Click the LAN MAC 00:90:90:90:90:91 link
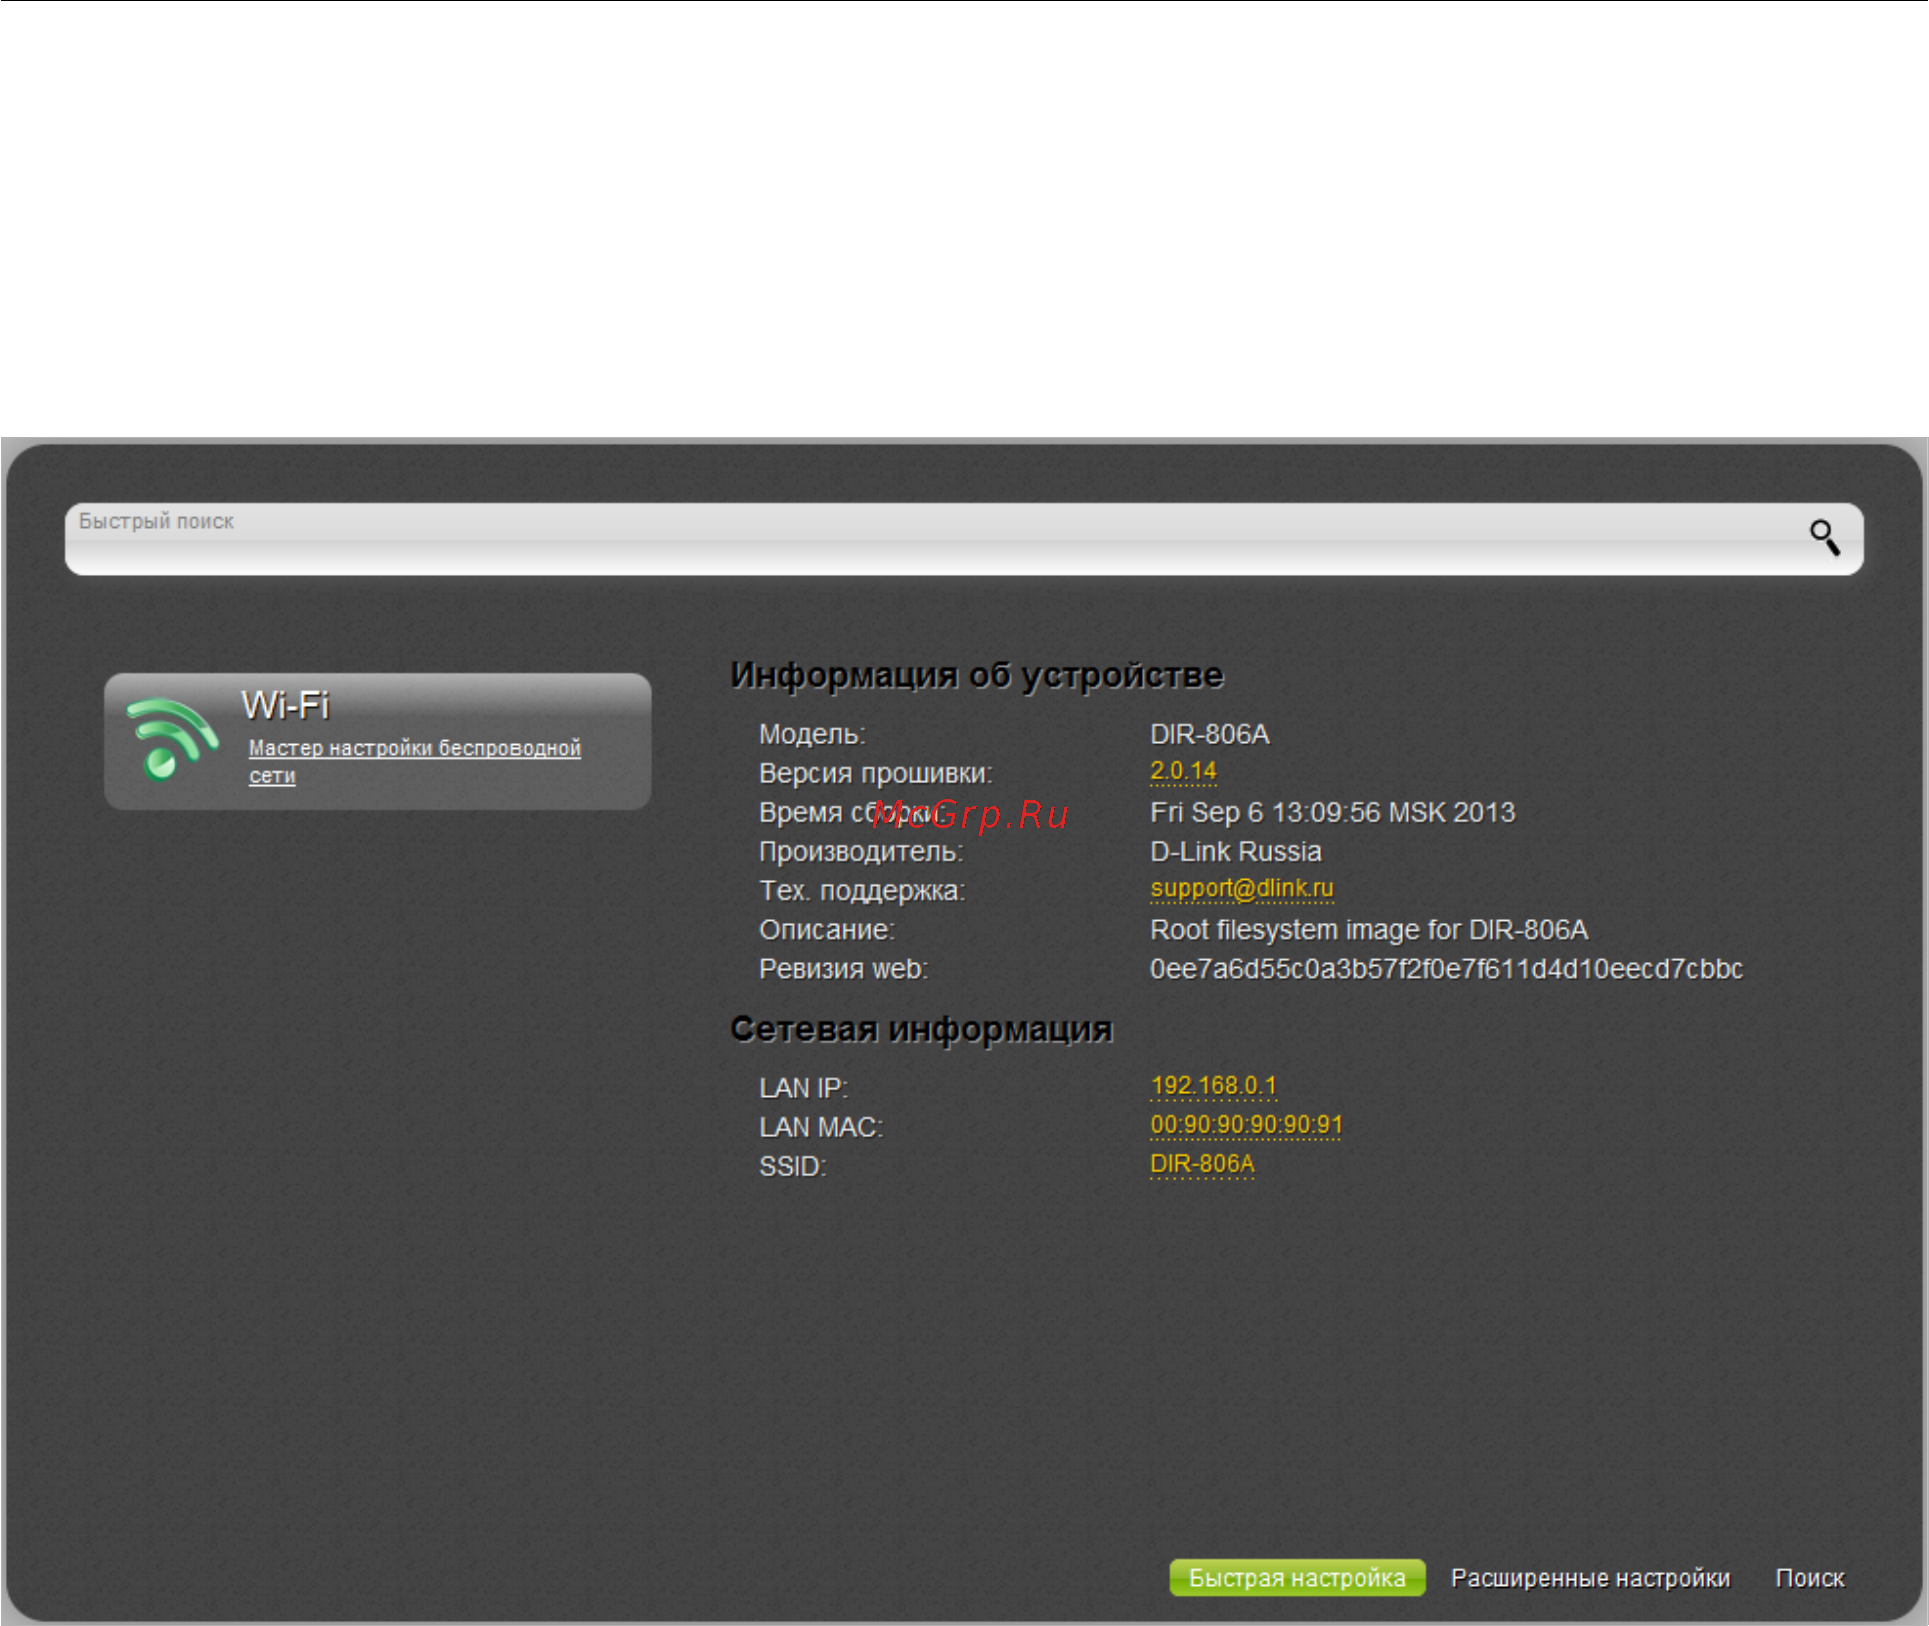 pos(1246,1125)
